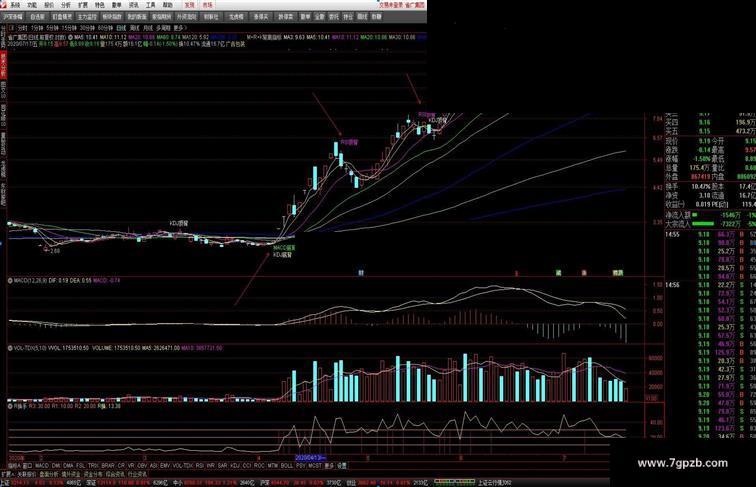
Task: Select the 60分钟 period tab
Action: tap(106, 28)
